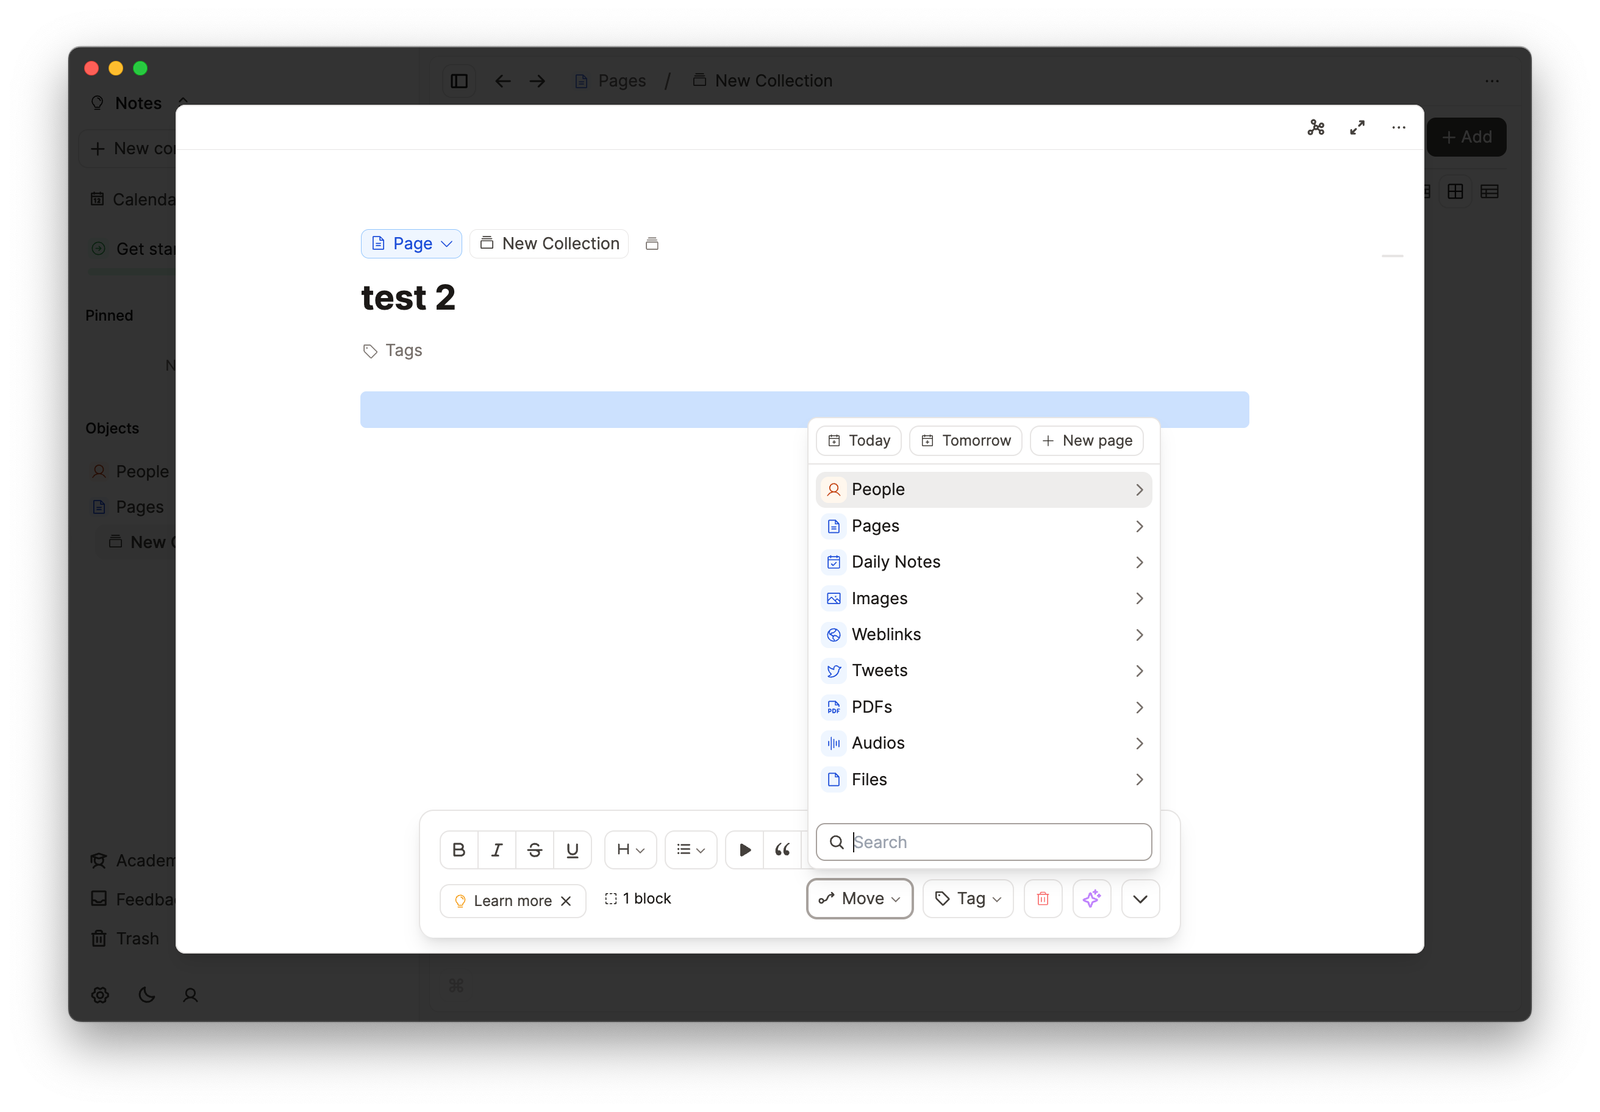Viewport: 1600px width, 1112px height.
Task: Open People under Objects in the sidebar
Action: (x=131, y=471)
